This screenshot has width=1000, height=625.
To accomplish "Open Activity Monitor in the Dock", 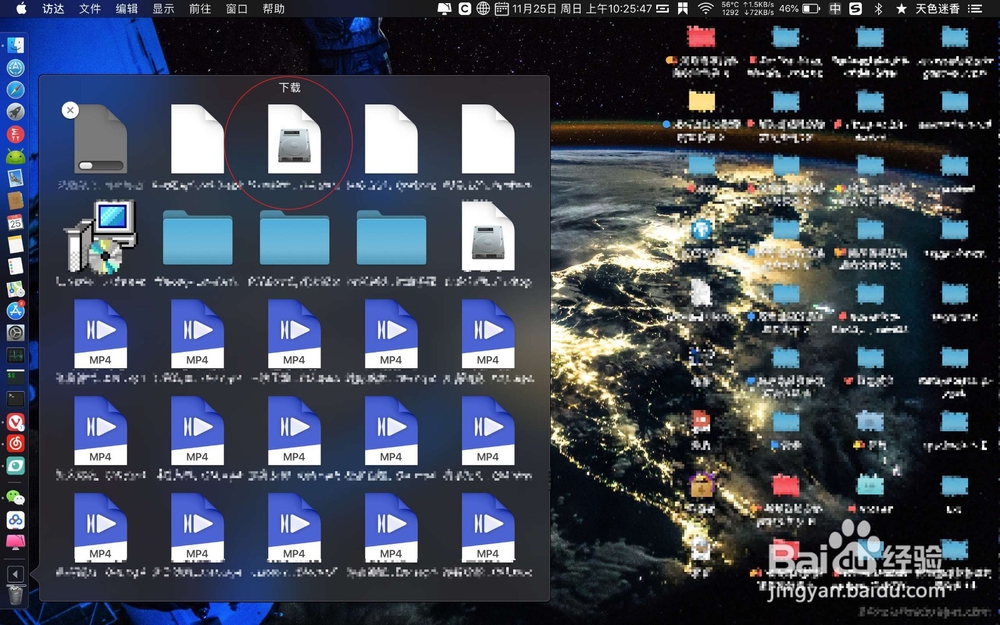I will (15, 355).
